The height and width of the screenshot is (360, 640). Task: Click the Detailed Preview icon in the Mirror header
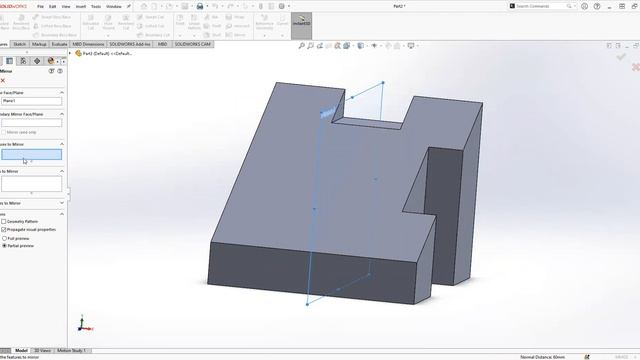click(x=51, y=71)
